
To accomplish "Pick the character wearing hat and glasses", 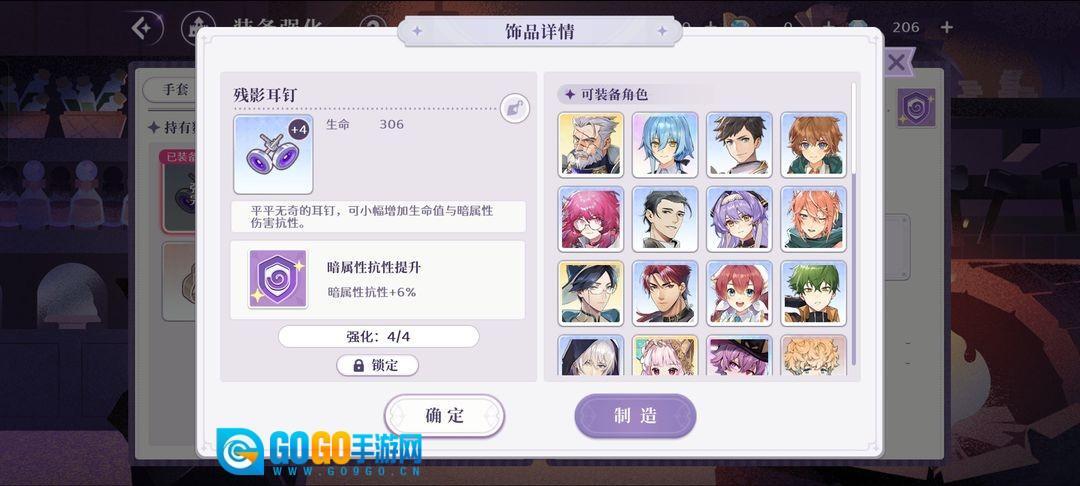I will coord(591,293).
